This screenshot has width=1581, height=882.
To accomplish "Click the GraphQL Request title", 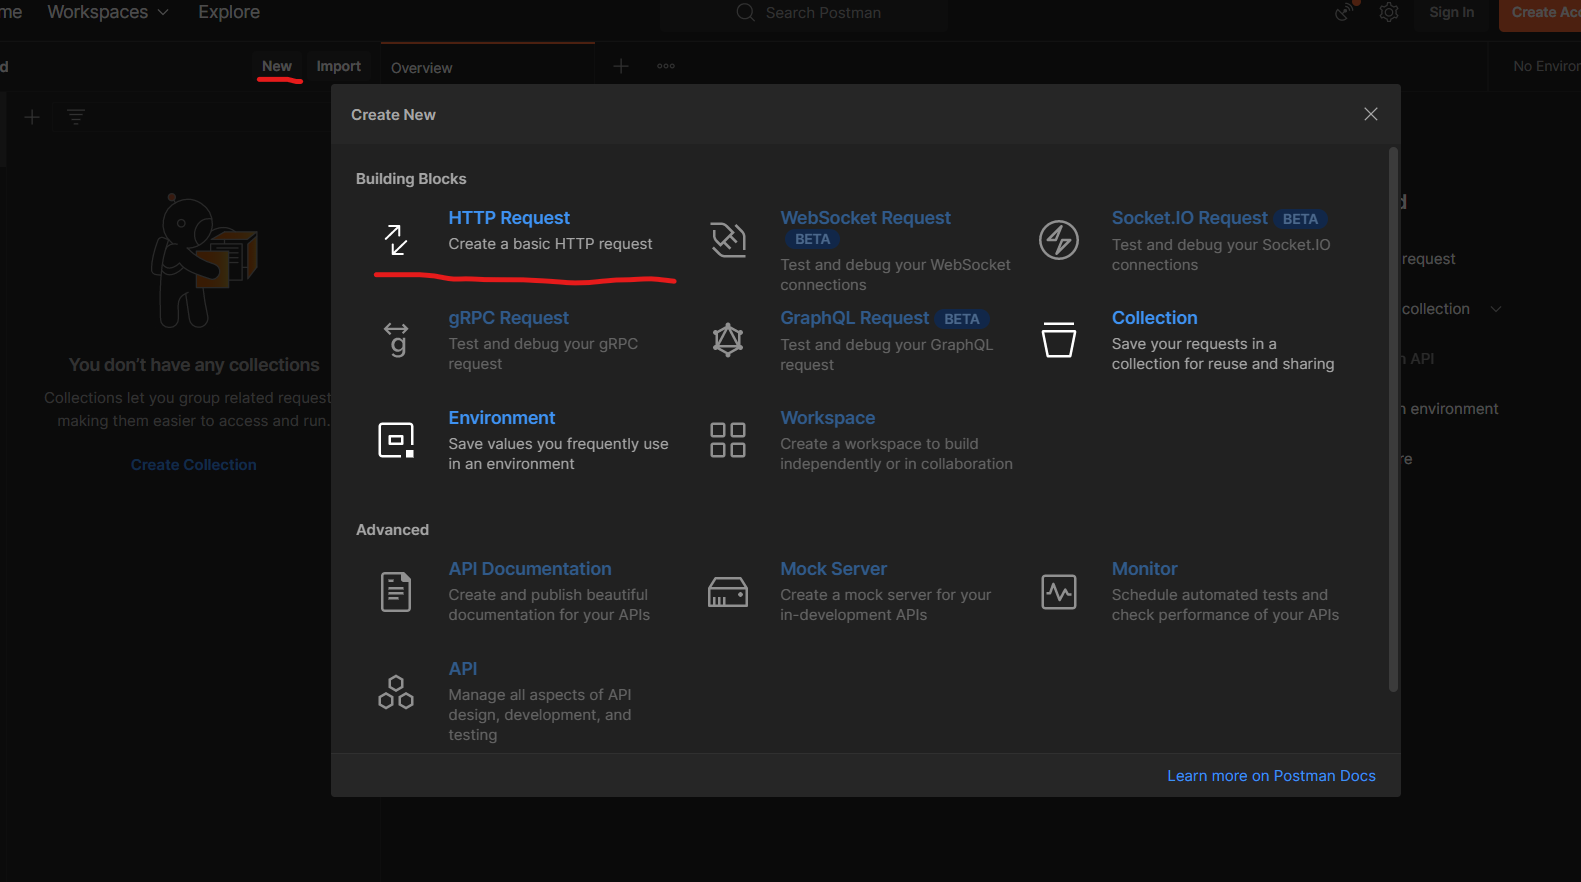I will coord(854,318).
